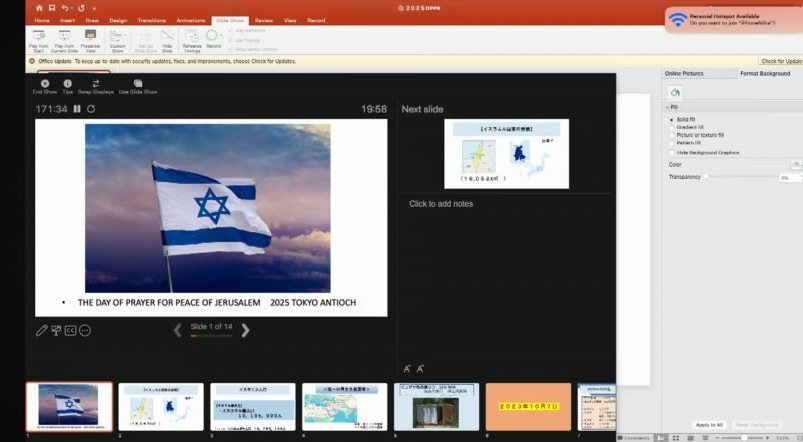The width and height of the screenshot is (803, 442).
Task: Enable Hide Background Graphics checkbox
Action: (x=671, y=152)
